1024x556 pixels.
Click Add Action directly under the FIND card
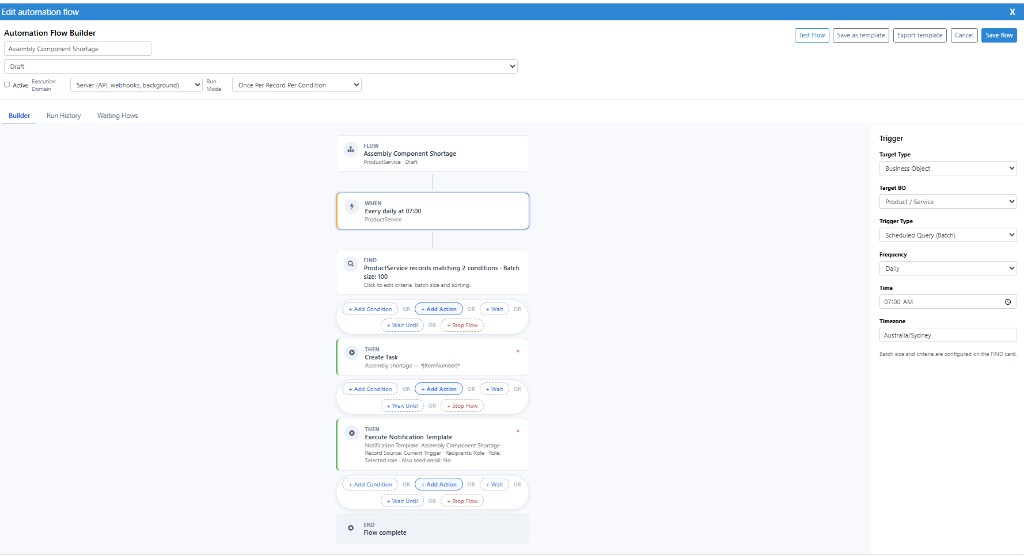tap(439, 309)
